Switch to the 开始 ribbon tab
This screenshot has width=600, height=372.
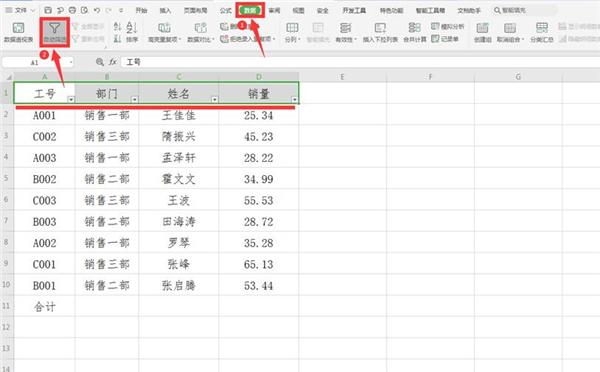(x=141, y=10)
